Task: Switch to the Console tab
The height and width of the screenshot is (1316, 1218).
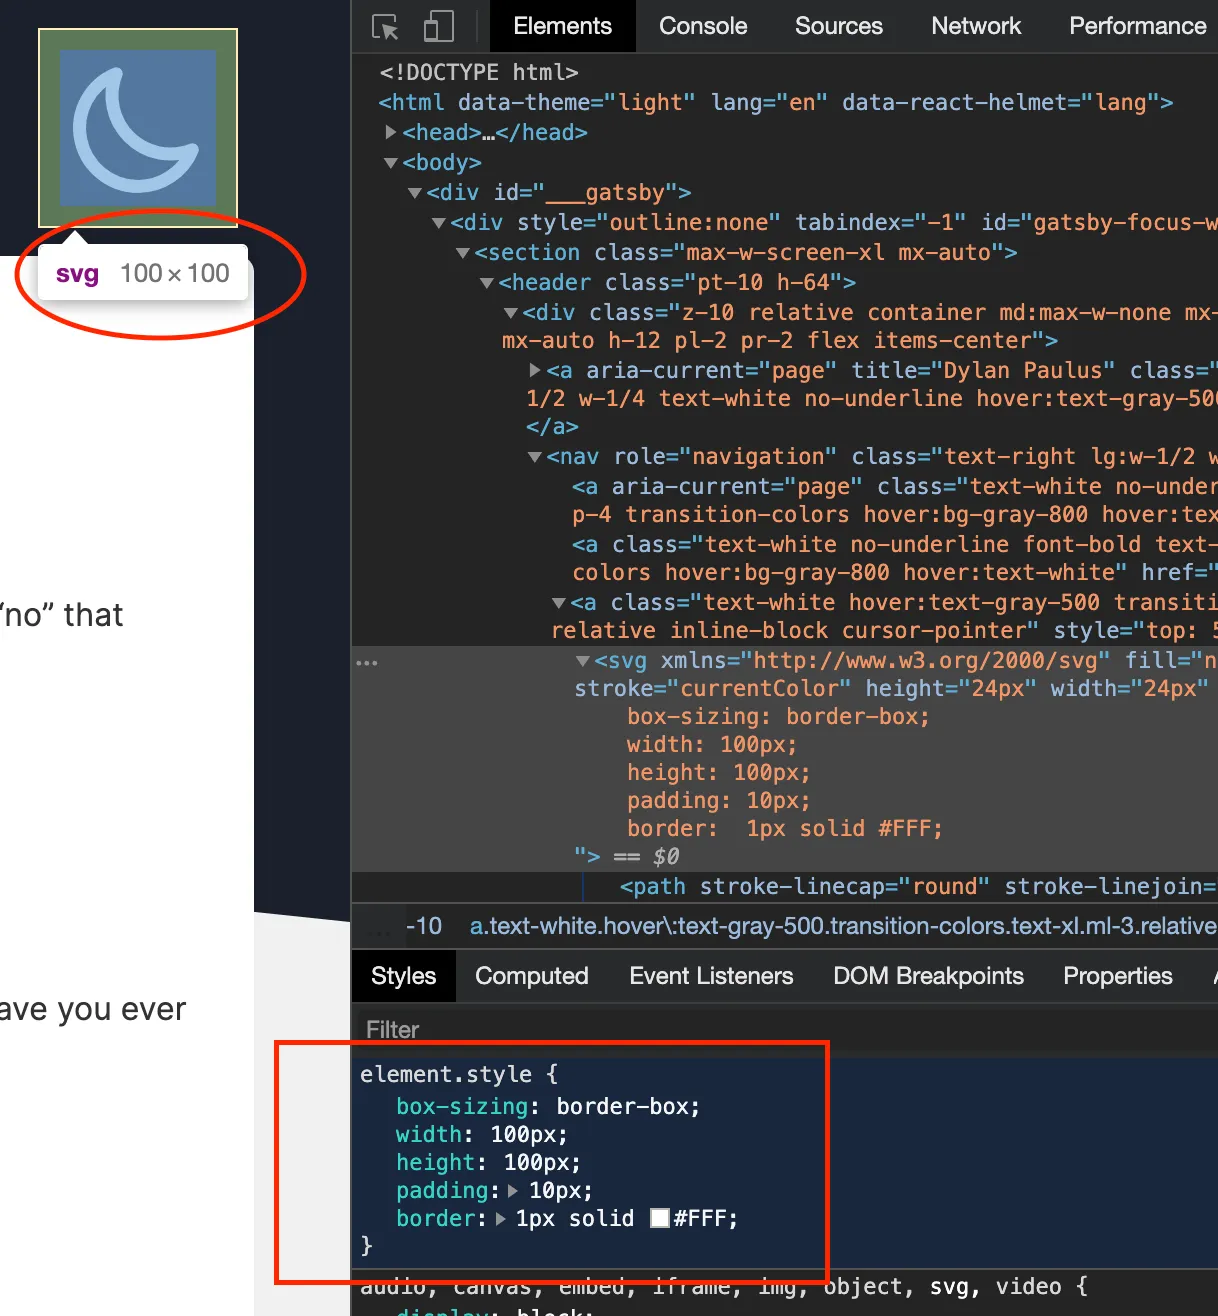Action: [x=702, y=26]
